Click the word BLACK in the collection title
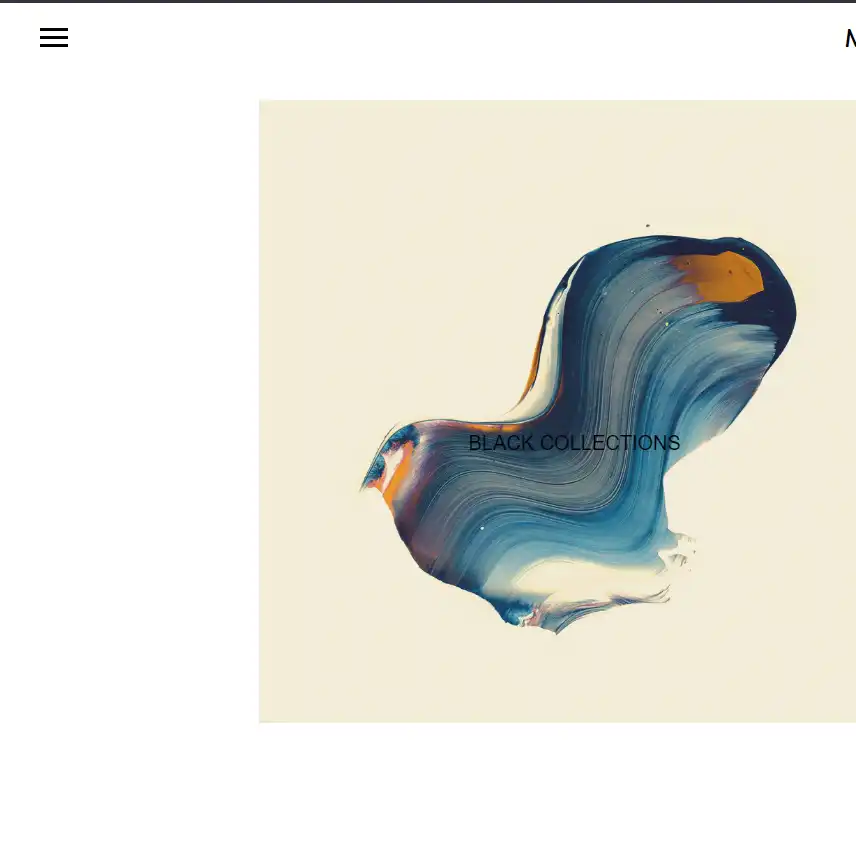The image size is (856, 859). pos(501,443)
